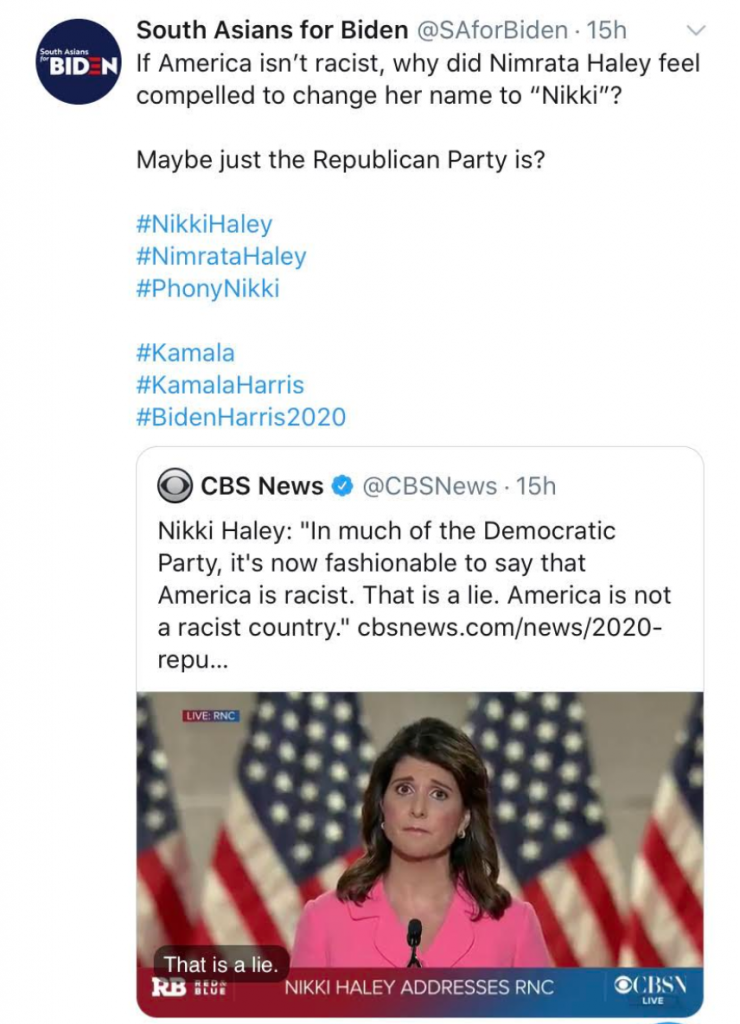Open the #BidenHarris2020 hashtag
This screenshot has width=740, height=1024.
pos(241,417)
